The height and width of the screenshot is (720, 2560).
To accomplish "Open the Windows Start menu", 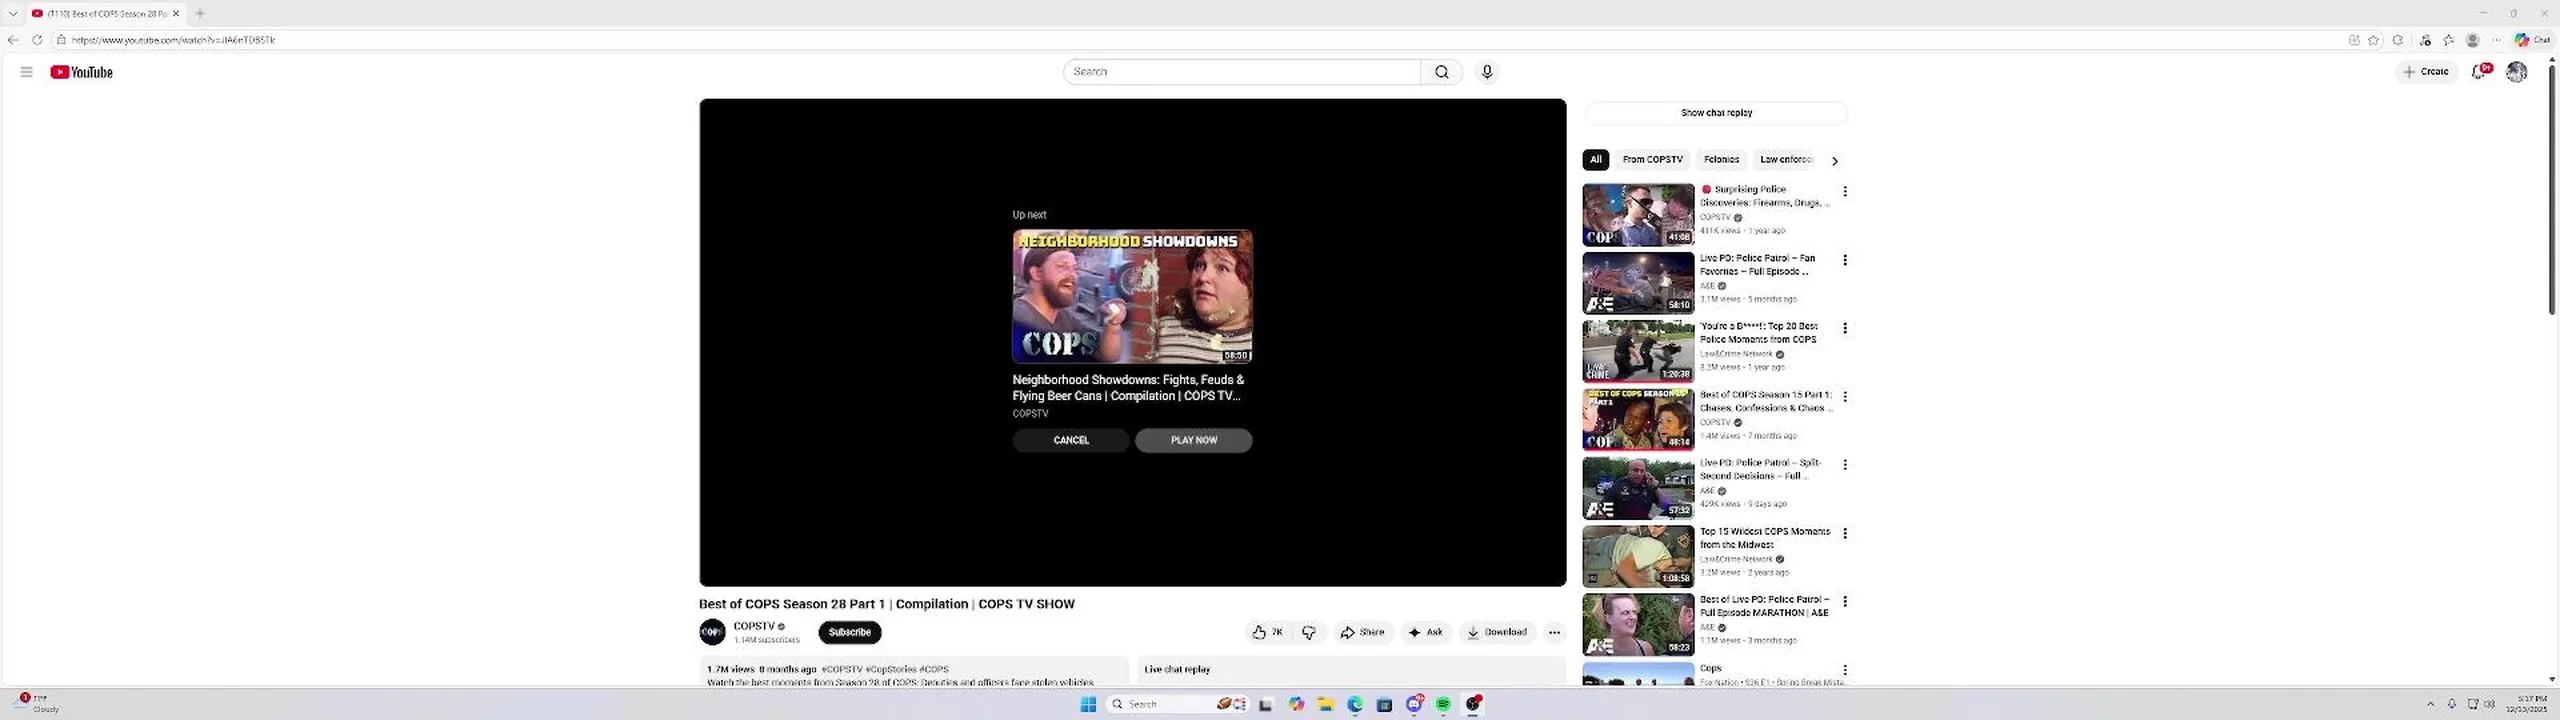I will pos(1088,704).
